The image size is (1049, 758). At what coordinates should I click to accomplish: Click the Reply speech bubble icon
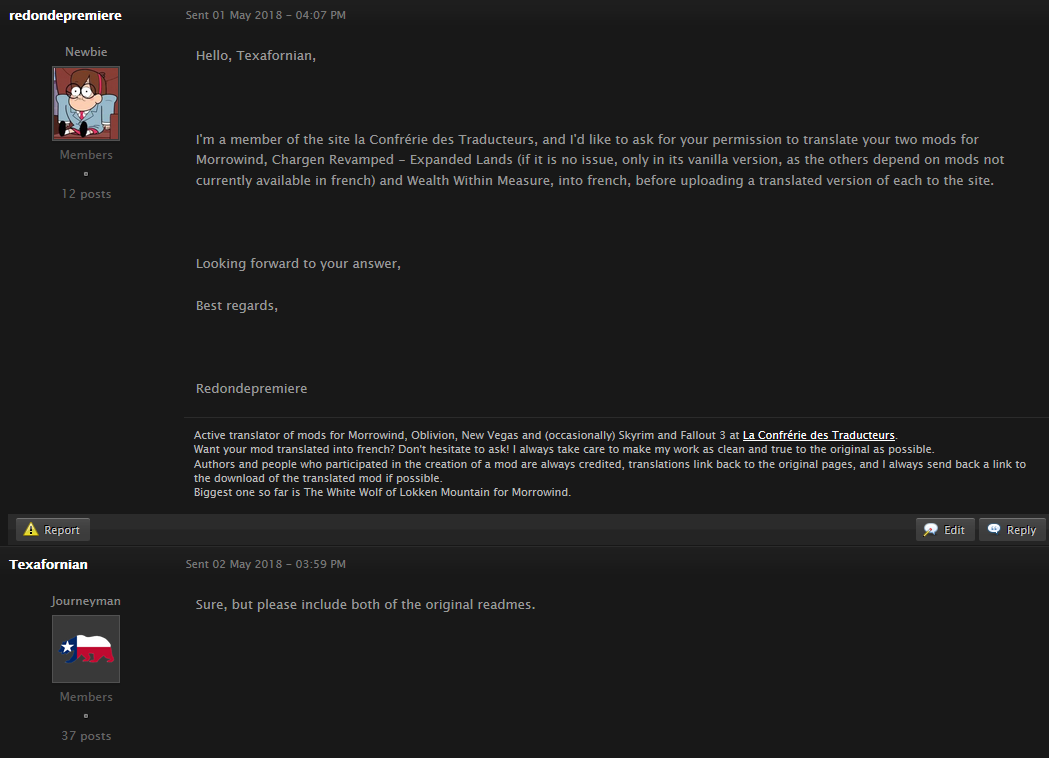pyautogui.click(x=994, y=529)
